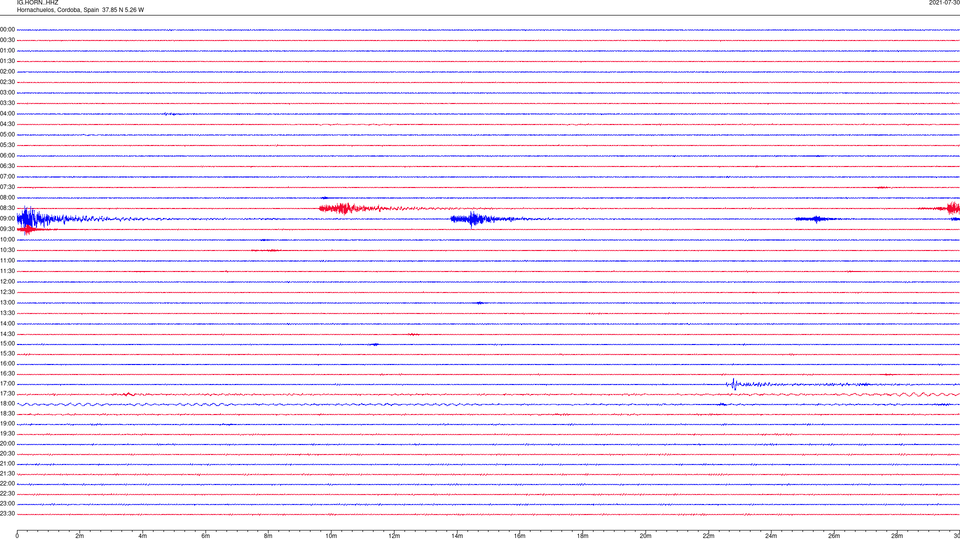Select the 07:30 trace time label

coord(7,187)
